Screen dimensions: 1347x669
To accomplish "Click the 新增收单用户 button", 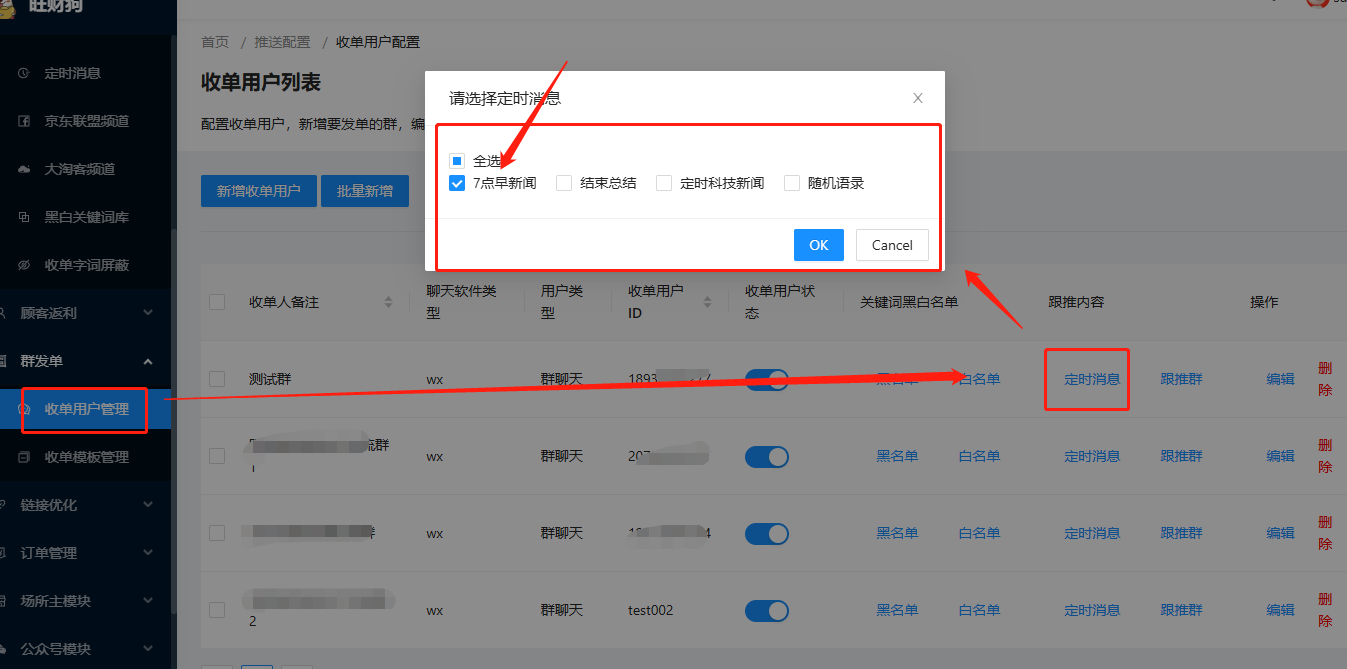I will (x=258, y=191).
